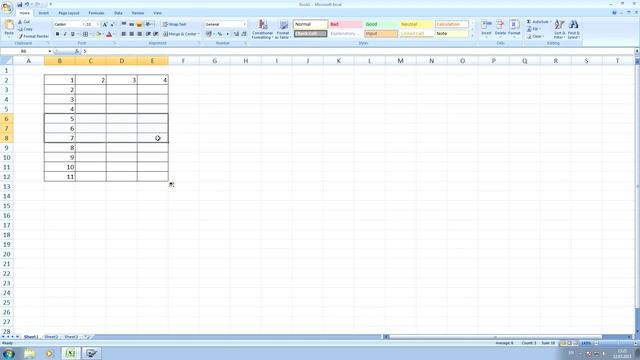Decrease cell indent
The height and width of the screenshot is (360, 640).
(148, 34)
